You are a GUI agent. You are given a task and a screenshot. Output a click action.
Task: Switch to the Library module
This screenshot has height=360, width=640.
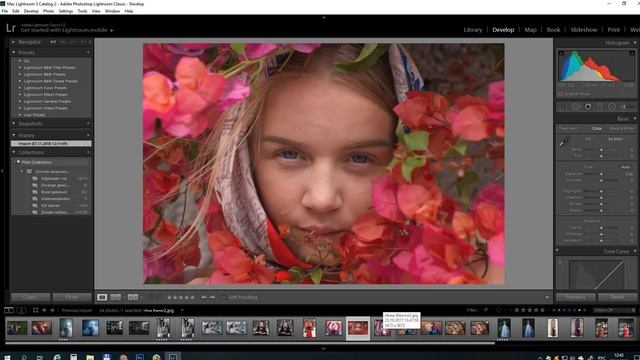[473, 30]
